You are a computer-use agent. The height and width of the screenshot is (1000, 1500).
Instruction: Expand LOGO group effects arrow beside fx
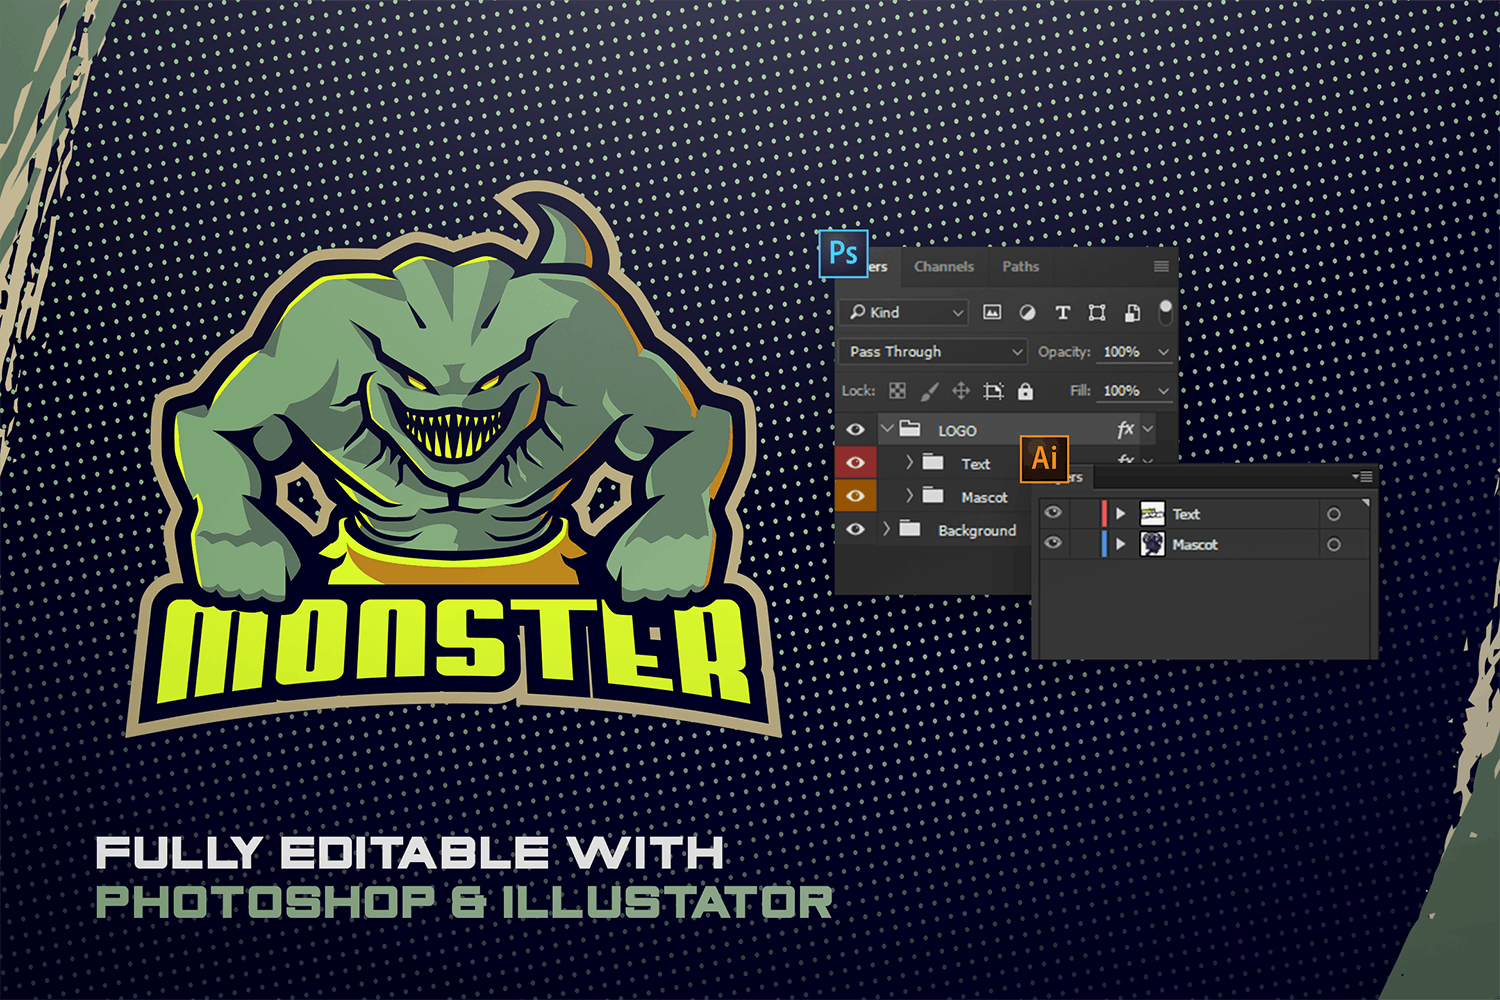pos(1148,429)
